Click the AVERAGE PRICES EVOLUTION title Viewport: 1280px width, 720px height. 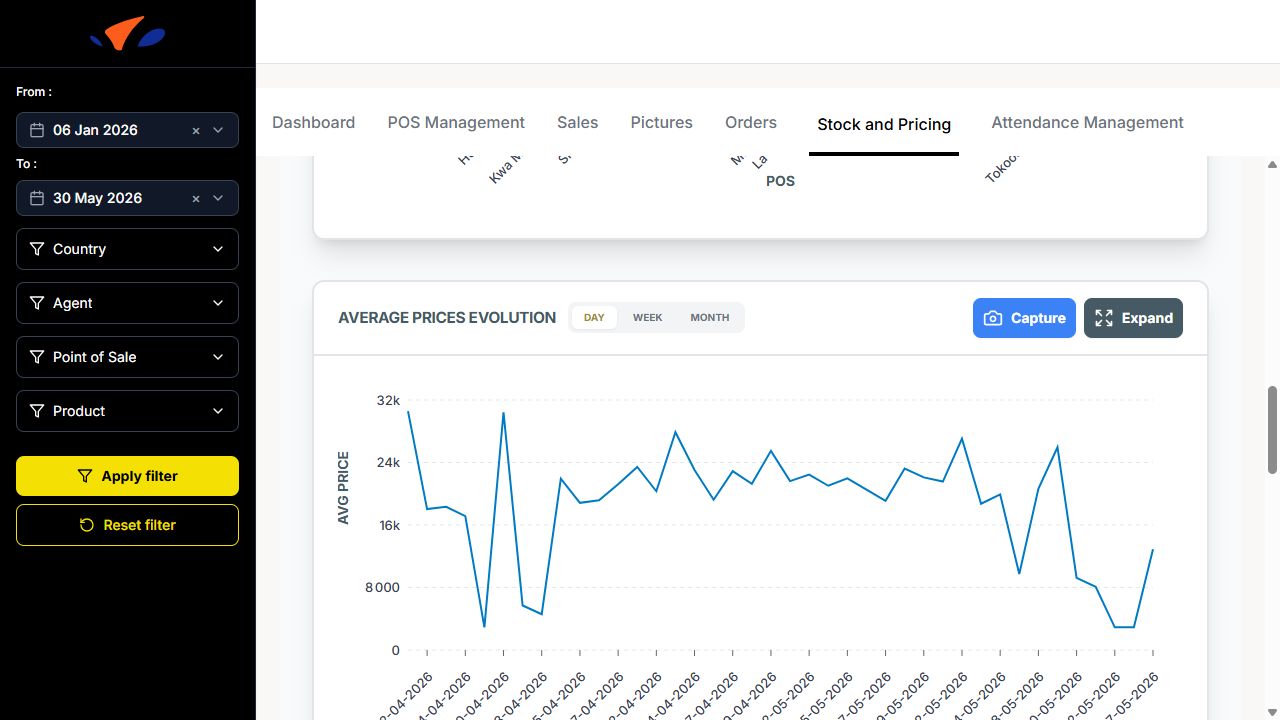(x=447, y=318)
